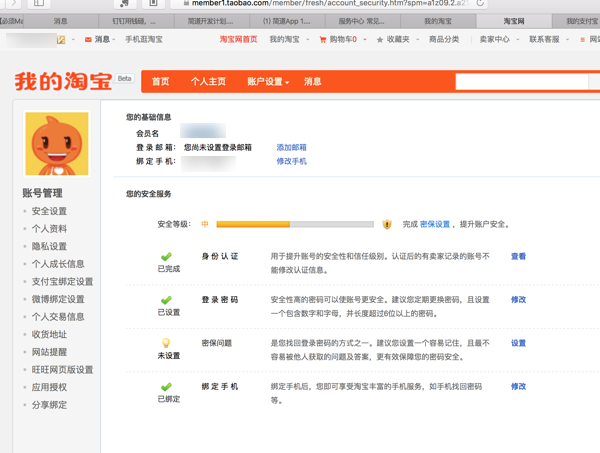Viewport: 600px width, 453px height.
Task: Click the browser reload icon
Action: [480, 3]
